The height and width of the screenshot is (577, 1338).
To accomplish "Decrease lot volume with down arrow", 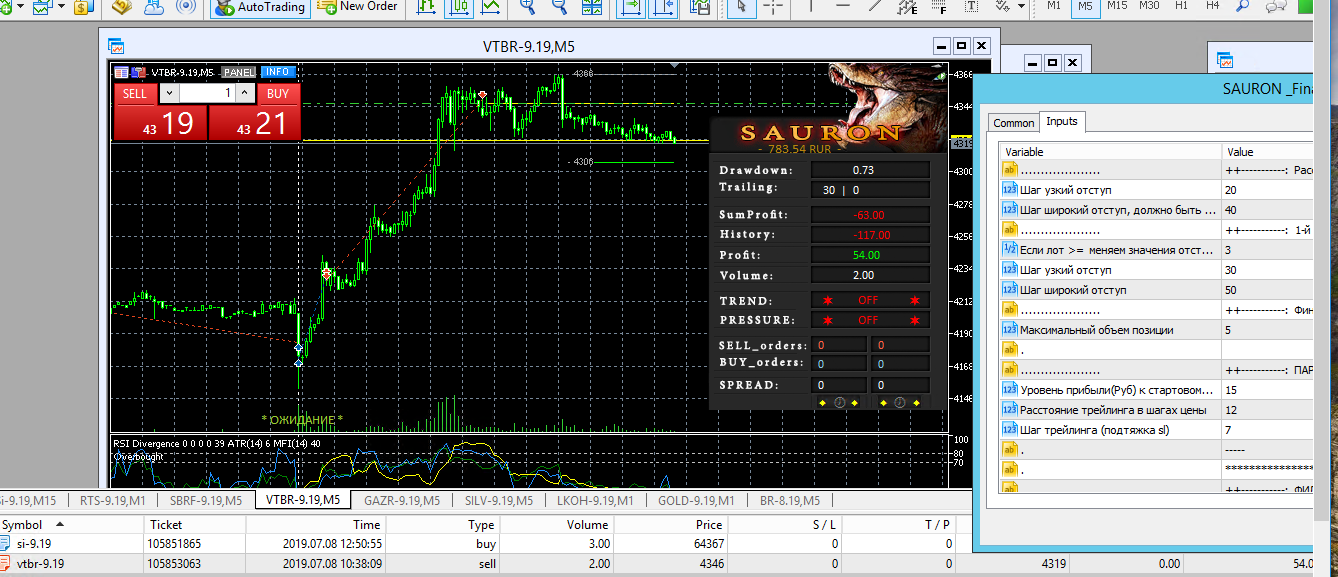I will (x=168, y=93).
